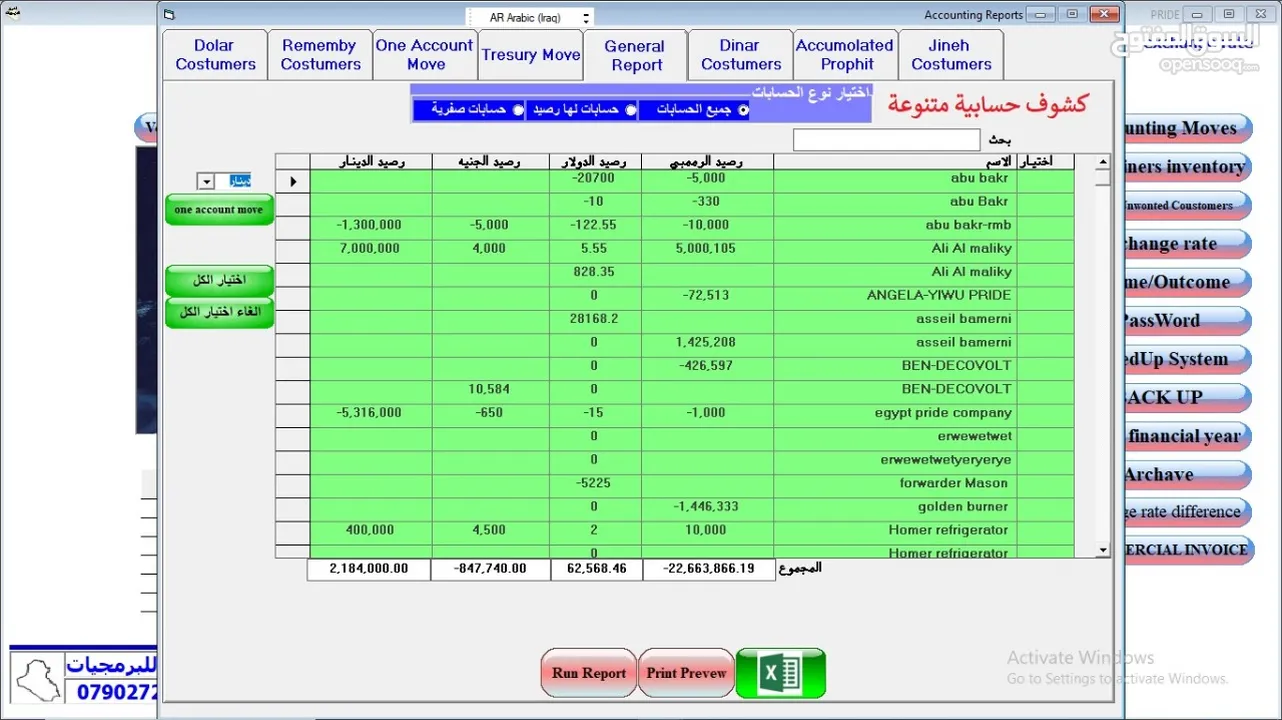Select the egypt pride company row name

[x=943, y=412]
